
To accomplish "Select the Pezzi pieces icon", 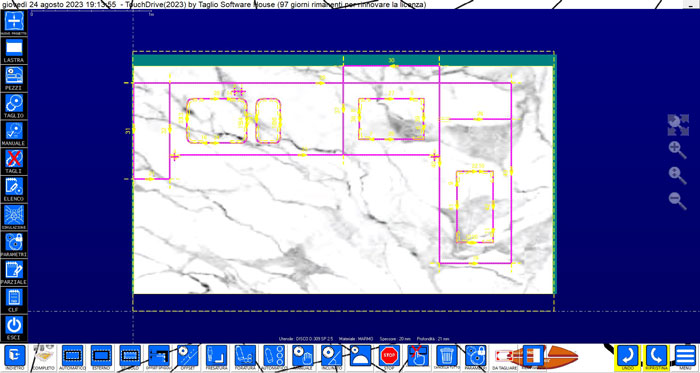I will pyautogui.click(x=14, y=78).
